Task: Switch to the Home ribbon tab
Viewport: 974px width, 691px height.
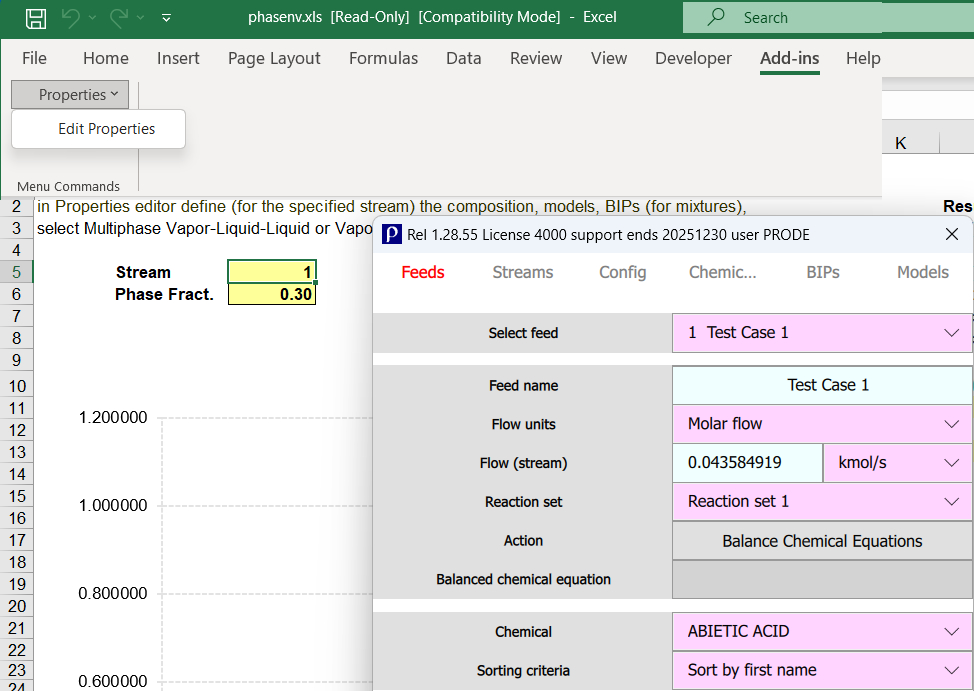Action: (106, 58)
